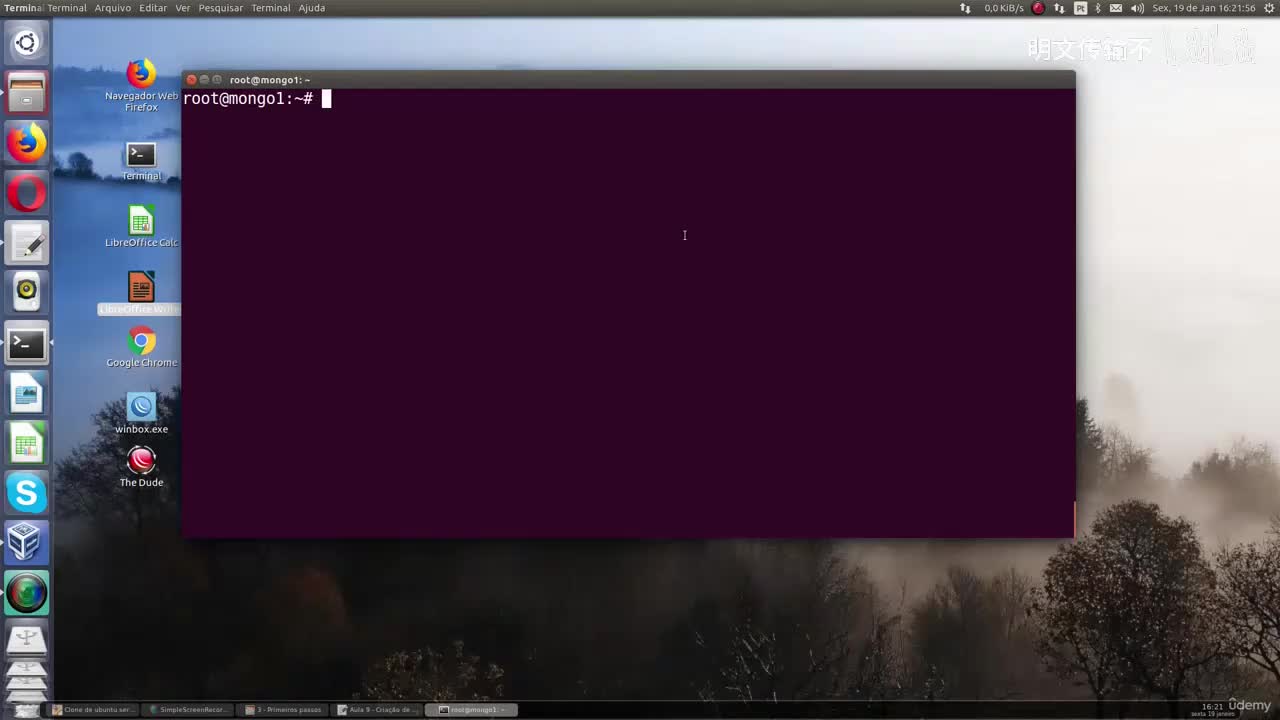Launch VirtualBox from the dock

point(26,543)
